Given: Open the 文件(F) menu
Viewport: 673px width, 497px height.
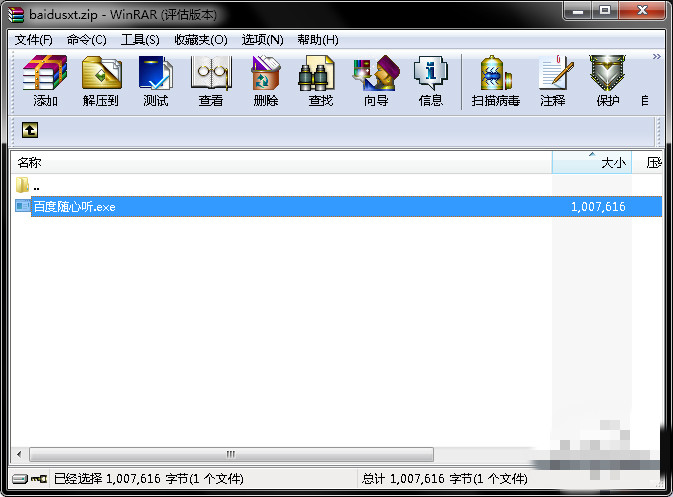Looking at the screenshot, I should point(33,40).
